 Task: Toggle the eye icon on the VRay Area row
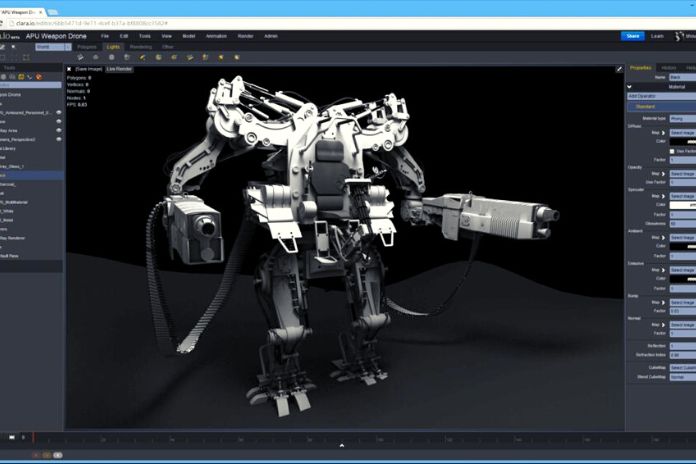[59, 131]
